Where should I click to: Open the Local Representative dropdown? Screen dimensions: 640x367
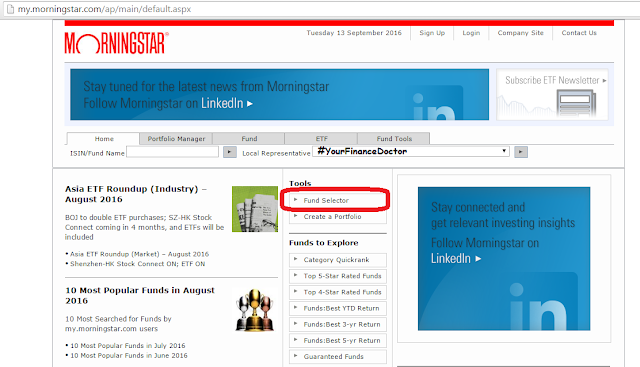411,151
